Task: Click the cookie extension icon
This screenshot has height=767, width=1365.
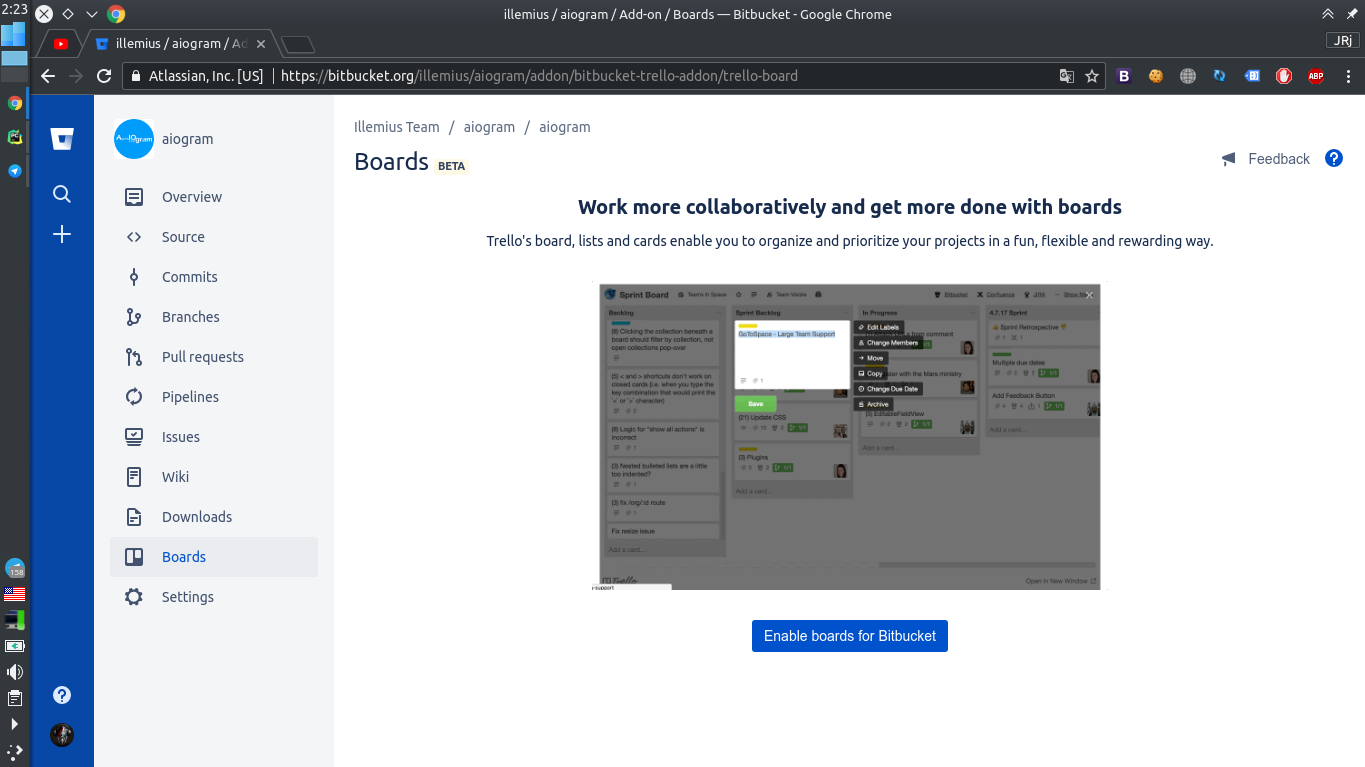Action: click(1156, 76)
